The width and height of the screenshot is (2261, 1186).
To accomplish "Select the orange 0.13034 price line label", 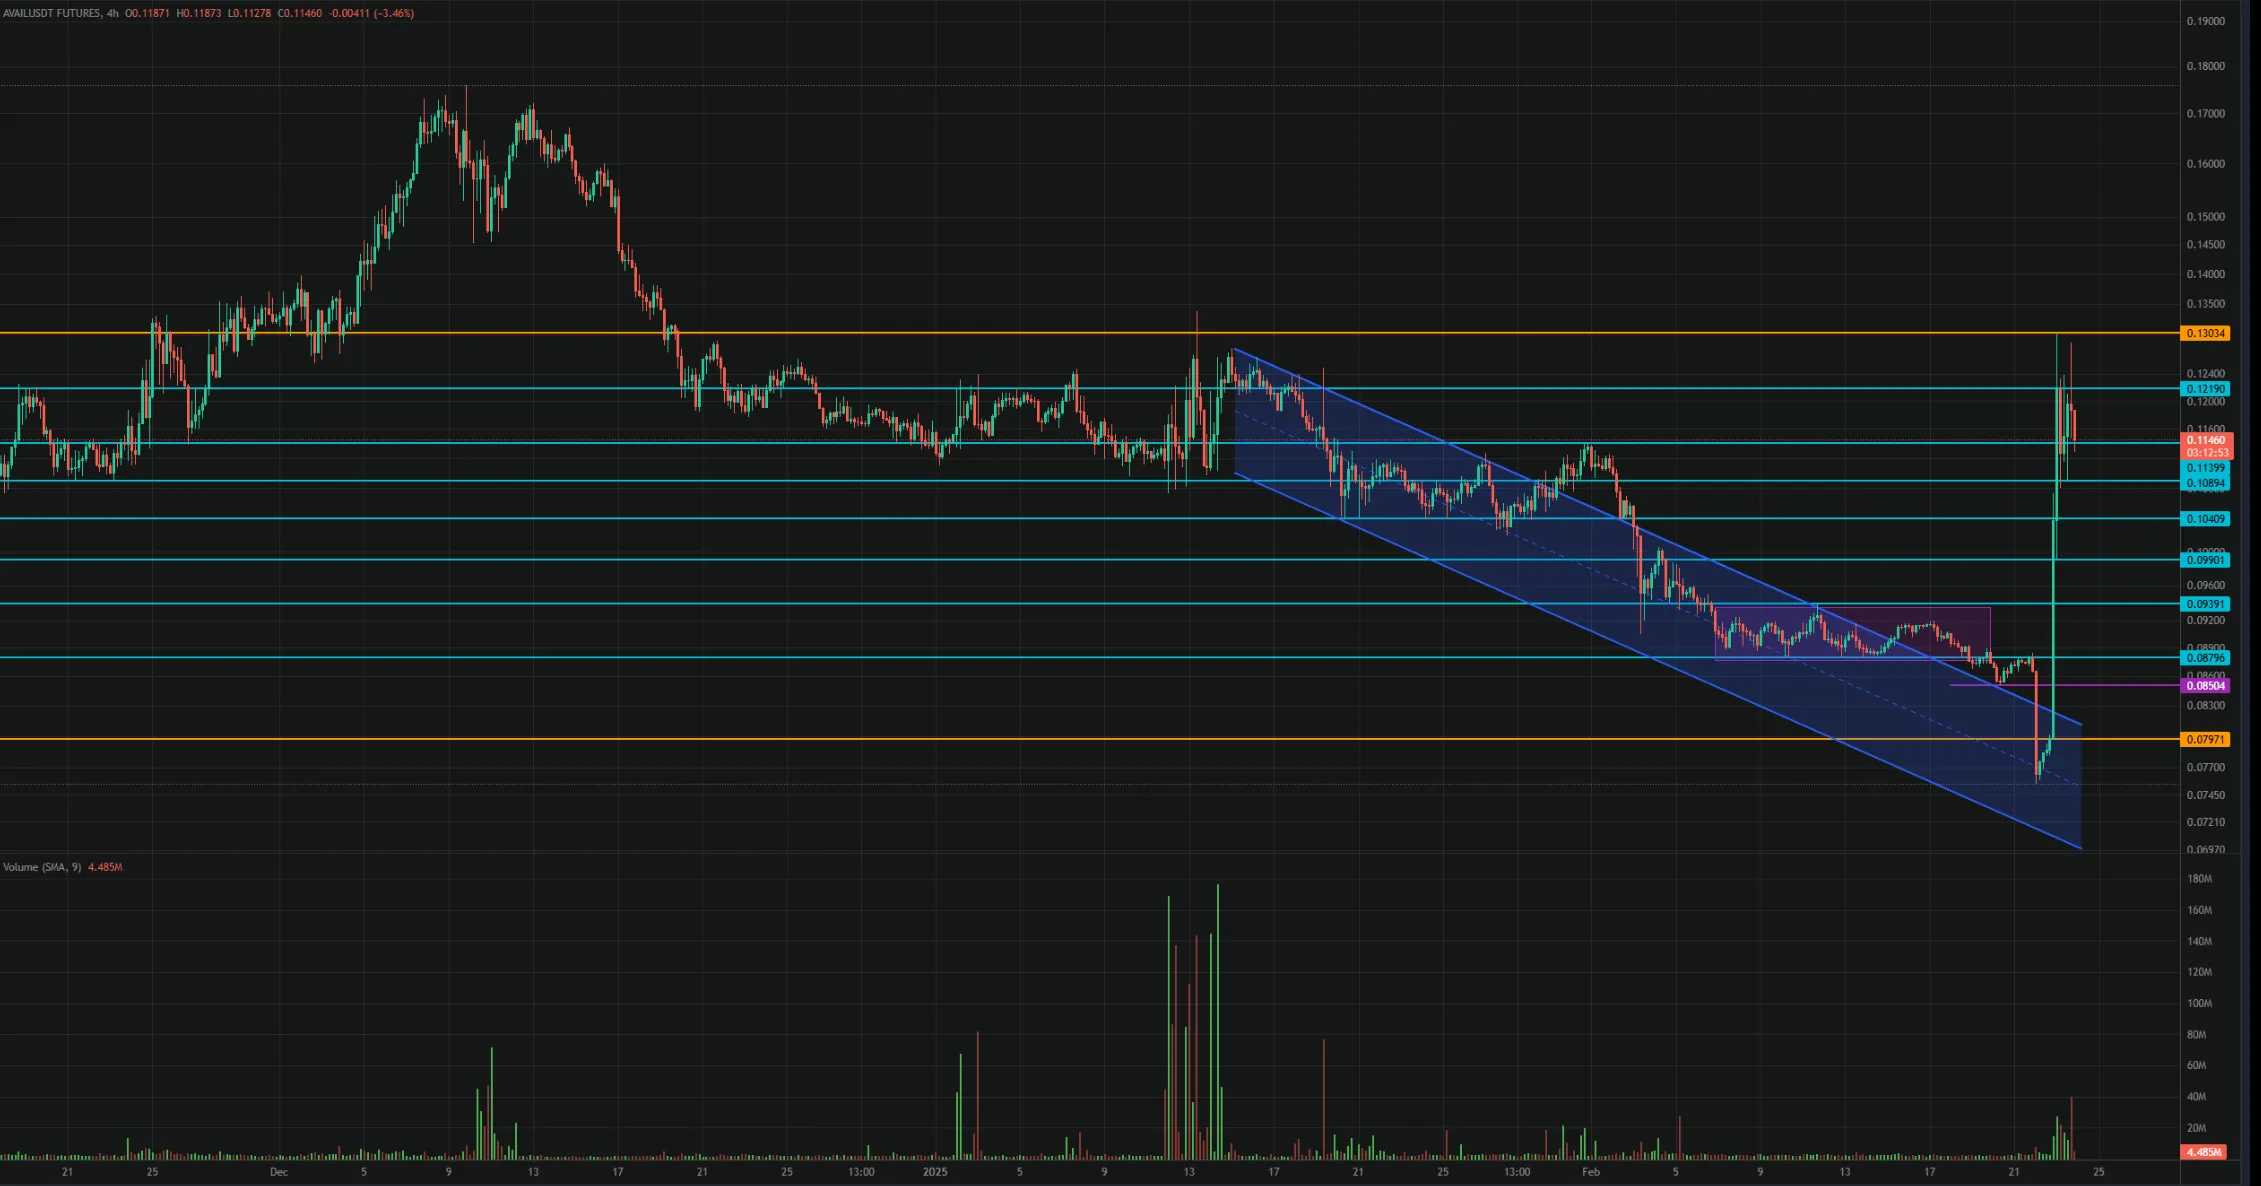I will [2205, 333].
